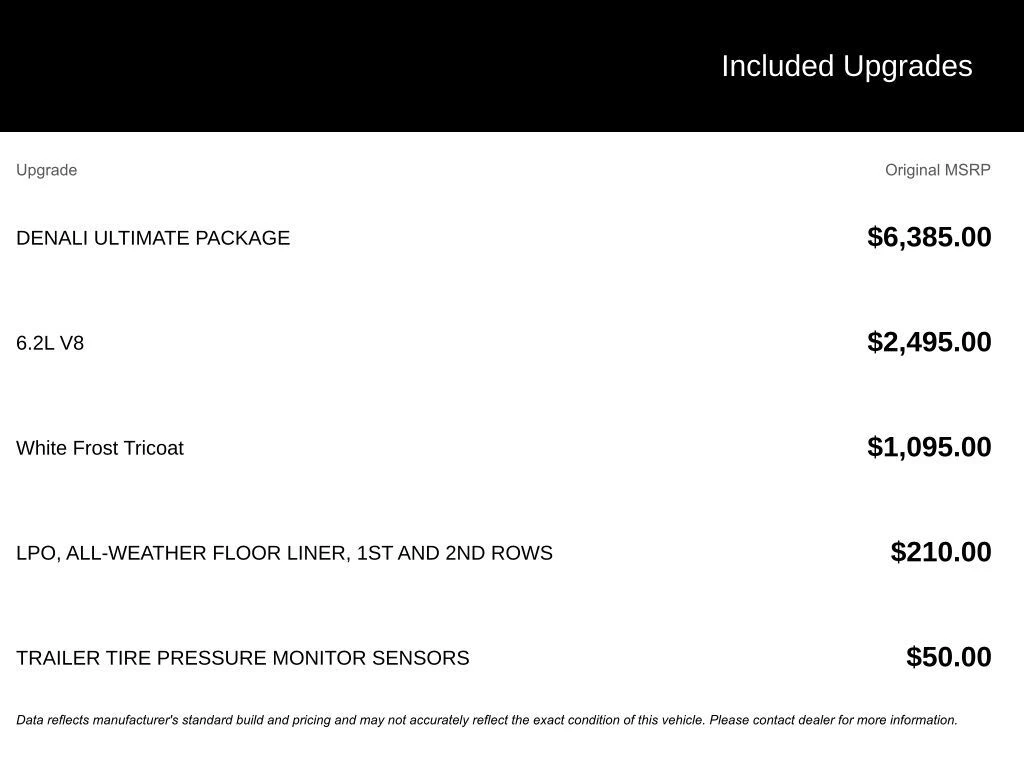The image size is (1024, 768).
Task: Click the $2,495.00 price
Action: coord(929,342)
